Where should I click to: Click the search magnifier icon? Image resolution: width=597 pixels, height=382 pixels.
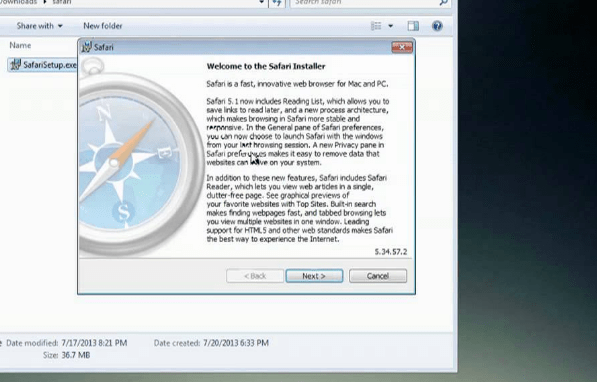(443, 3)
